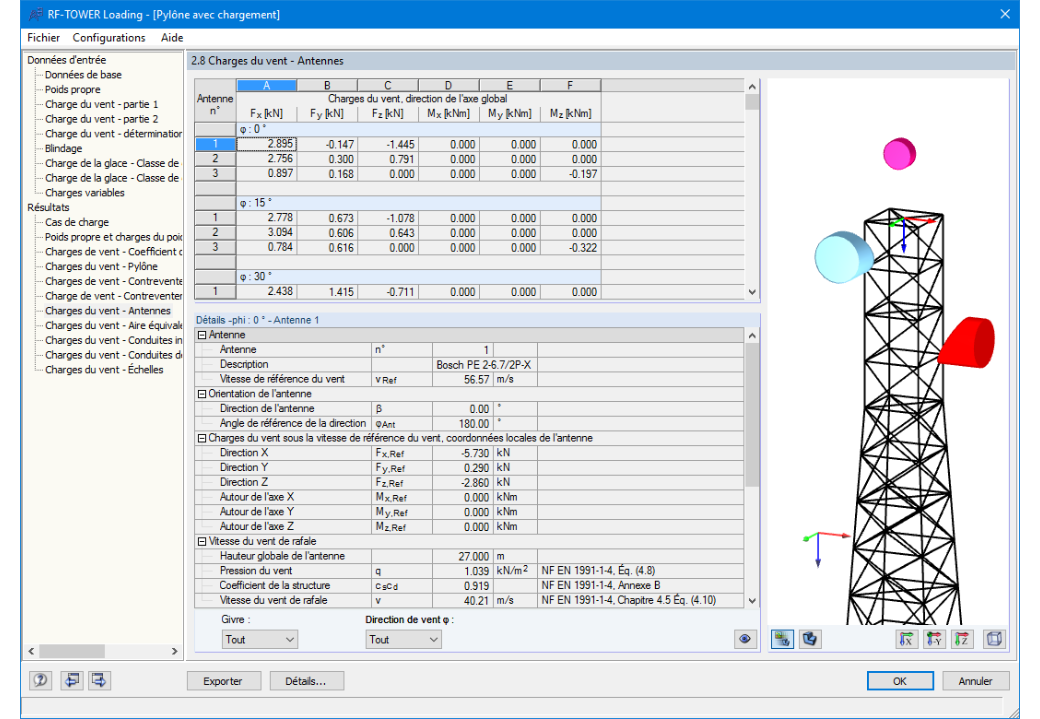Image resolution: width=1040 pixels, height=719 pixels.
Task: Collapse the Vitesse du vent de rafale section
Action: pyautogui.click(x=202, y=541)
